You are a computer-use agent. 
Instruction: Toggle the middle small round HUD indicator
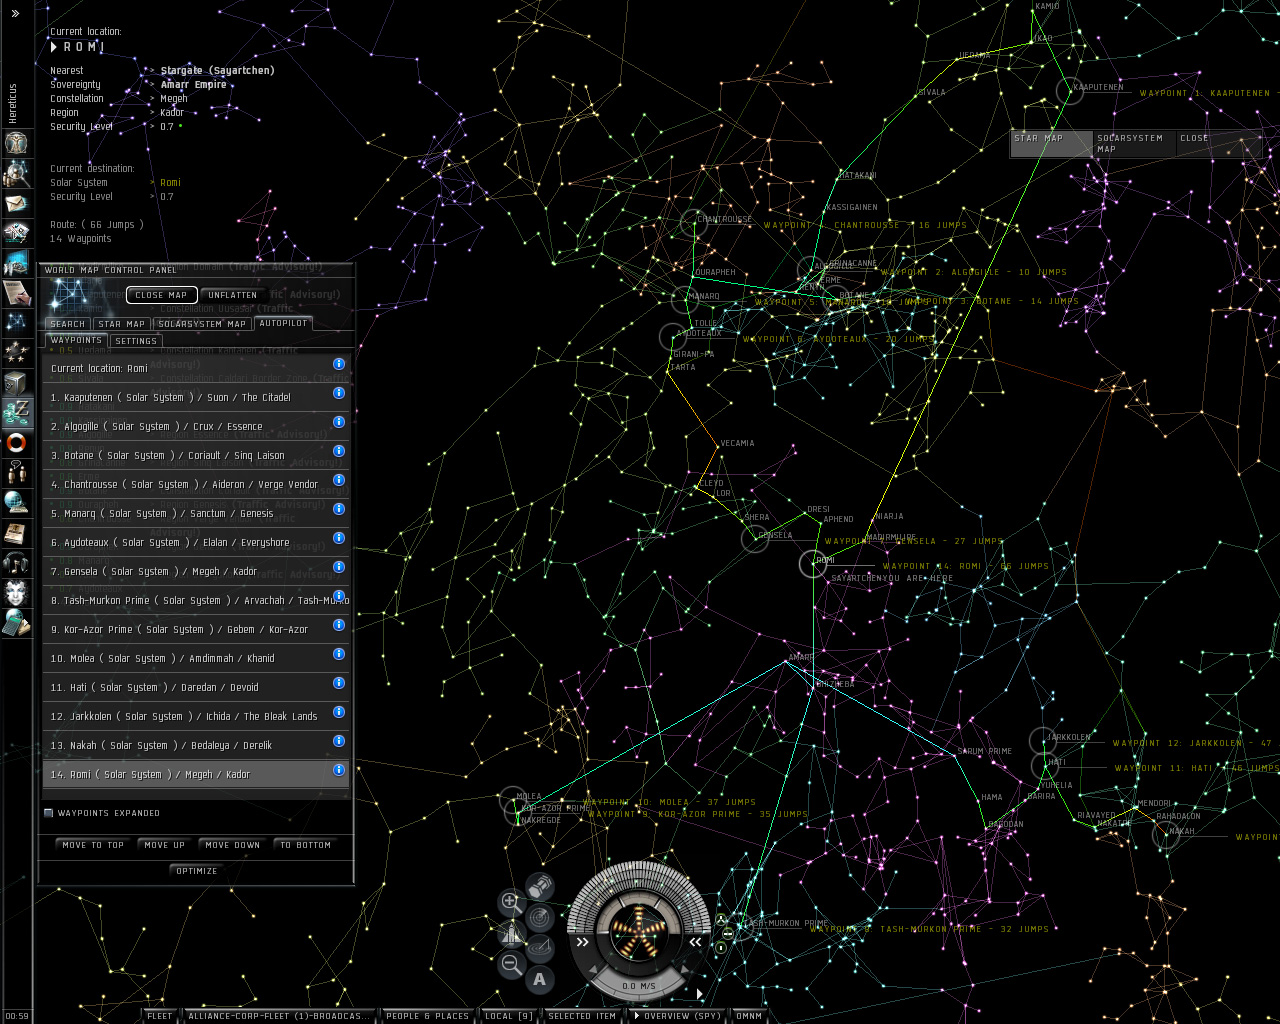click(726, 934)
